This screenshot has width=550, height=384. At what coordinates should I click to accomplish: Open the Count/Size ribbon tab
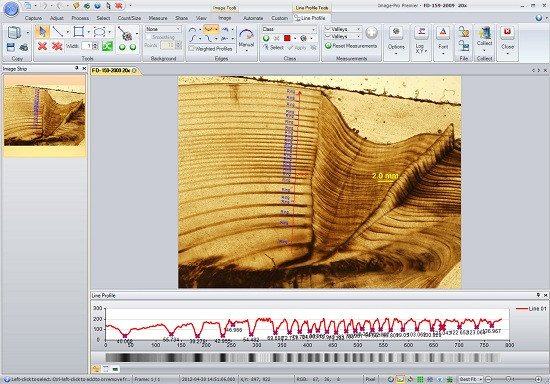coord(129,18)
